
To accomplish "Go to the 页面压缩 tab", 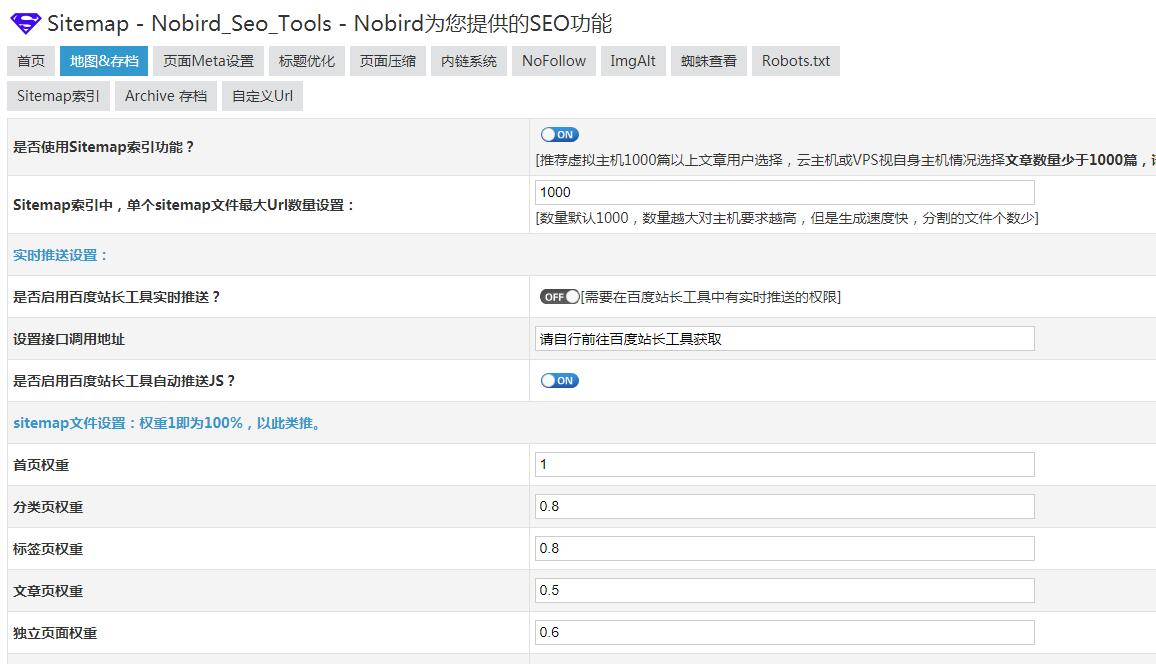I will 387,60.
